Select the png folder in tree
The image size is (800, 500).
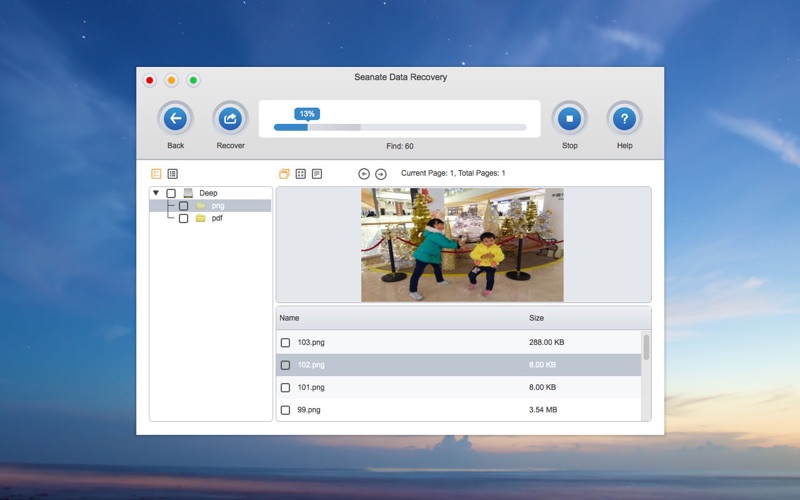[217, 206]
